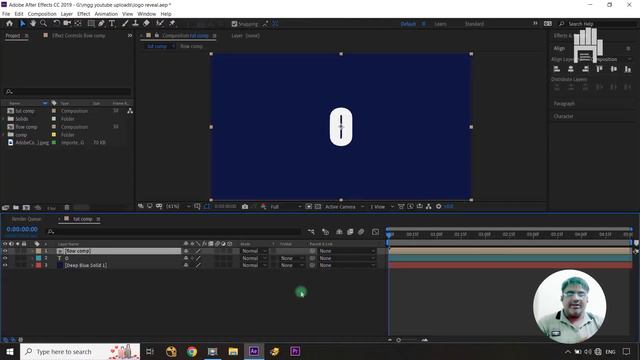Image resolution: width=640 pixels, height=360 pixels.
Task: Select the Rotation tool
Action: click(x=56, y=24)
